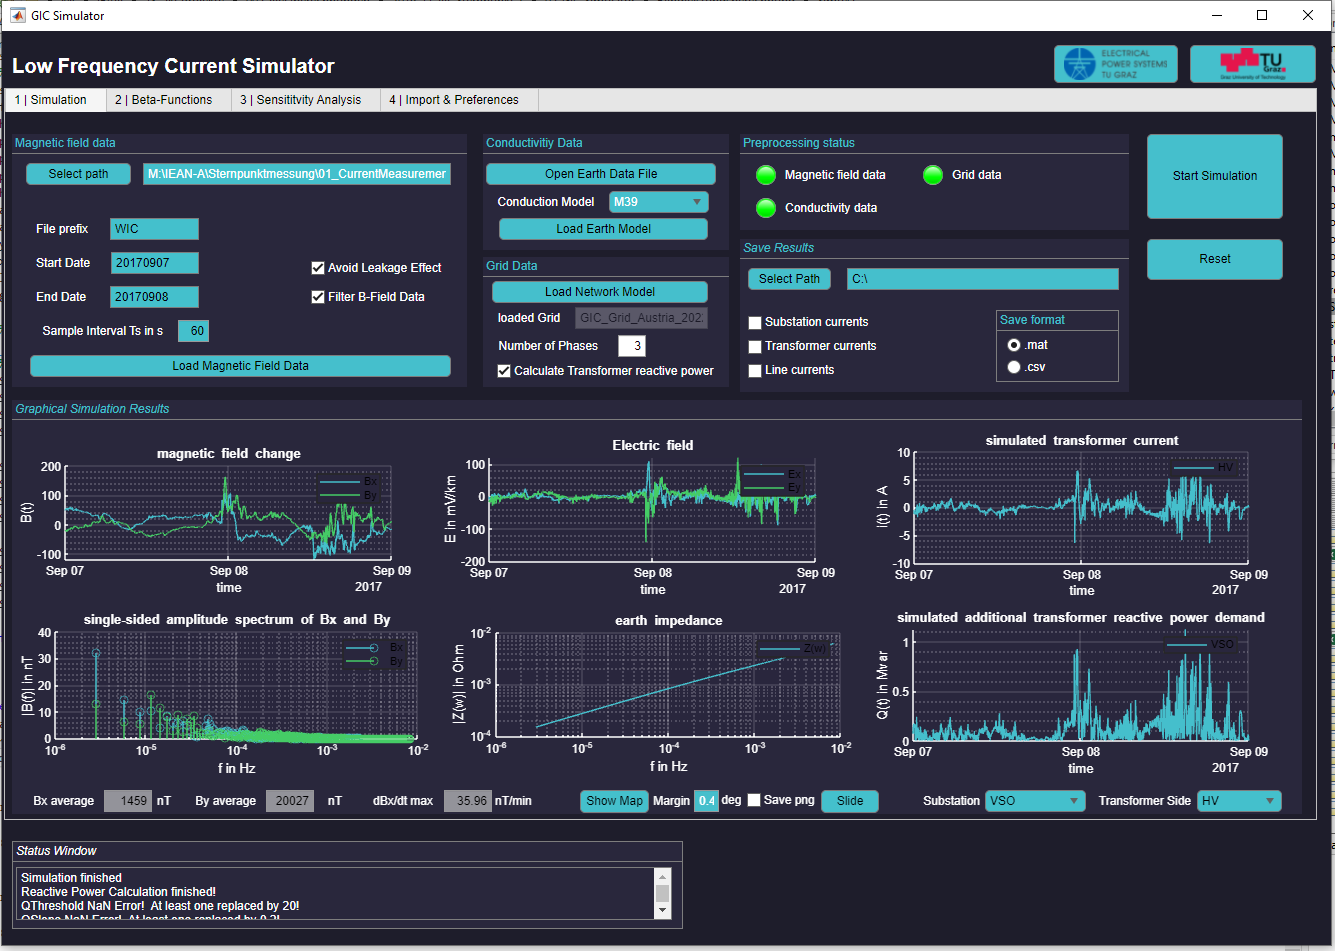Click the magnetic field change plot

pos(229,512)
